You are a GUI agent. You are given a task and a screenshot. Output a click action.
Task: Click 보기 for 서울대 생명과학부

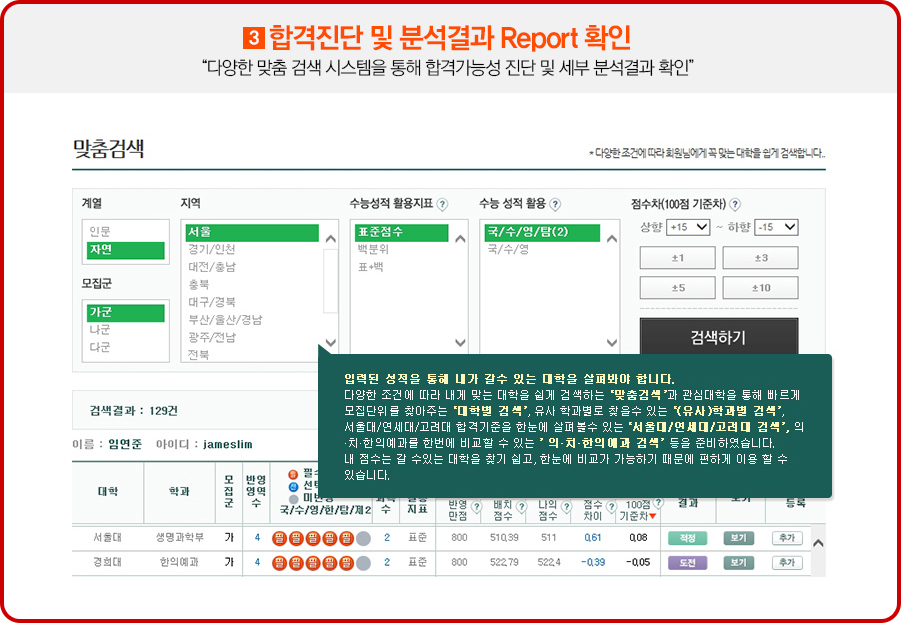click(738, 537)
